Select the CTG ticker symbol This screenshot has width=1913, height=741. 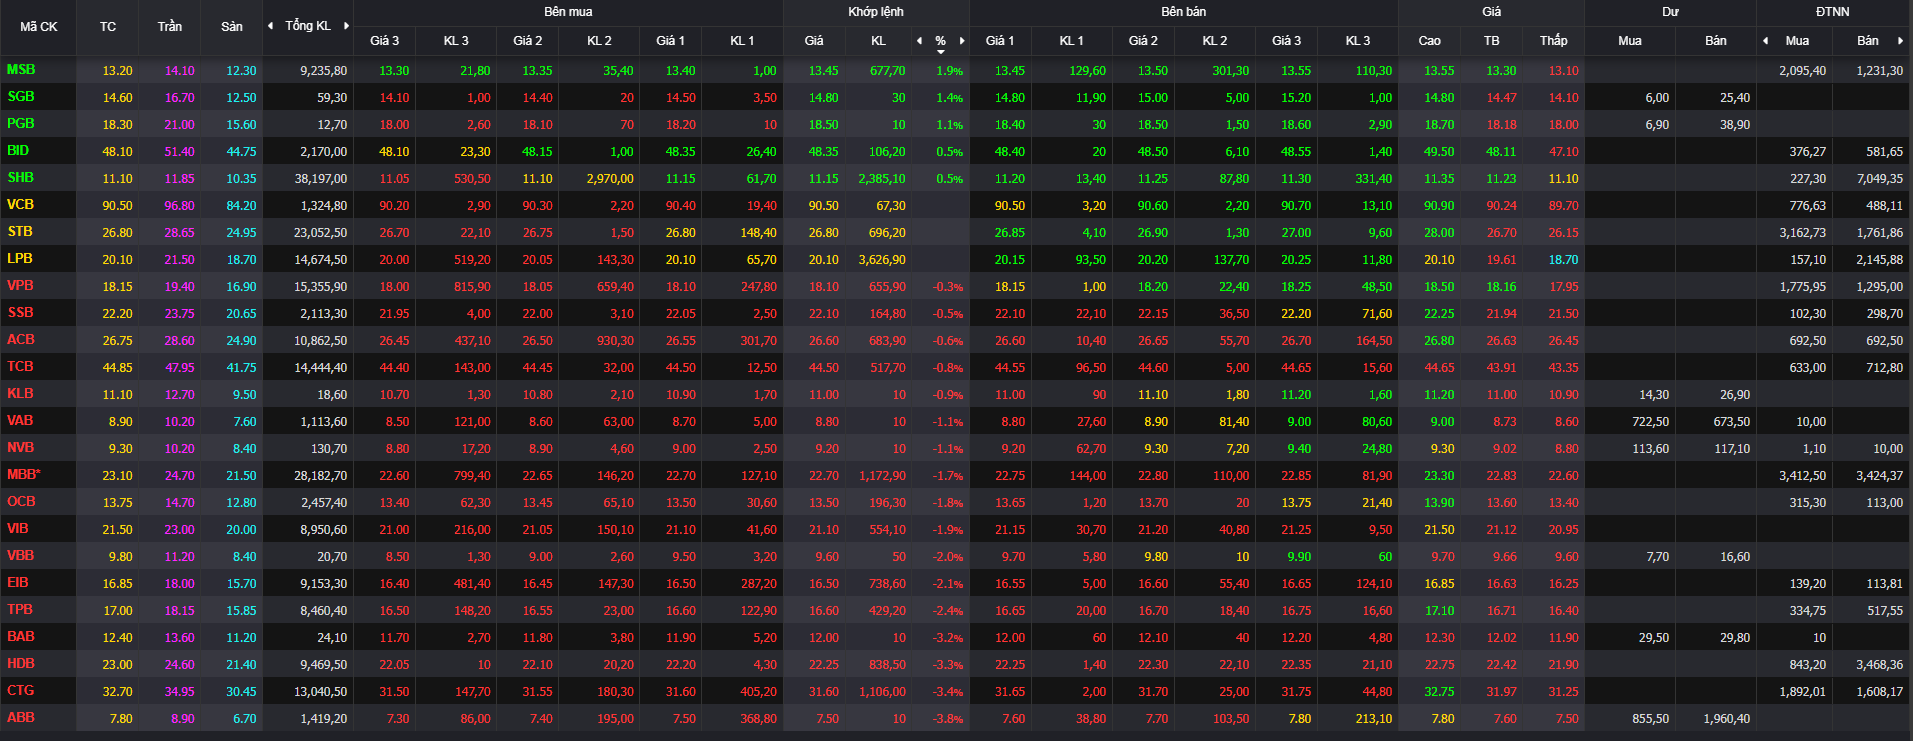pyautogui.click(x=20, y=691)
